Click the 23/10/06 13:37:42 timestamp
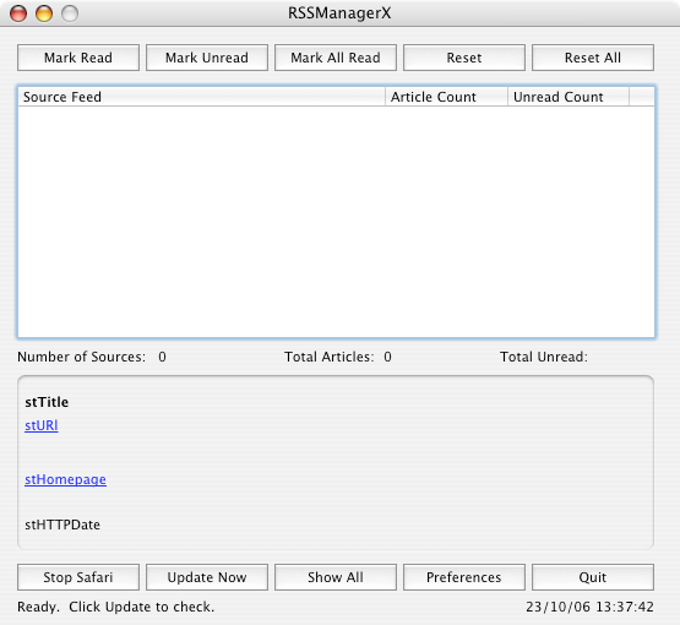680x625 pixels. point(590,607)
